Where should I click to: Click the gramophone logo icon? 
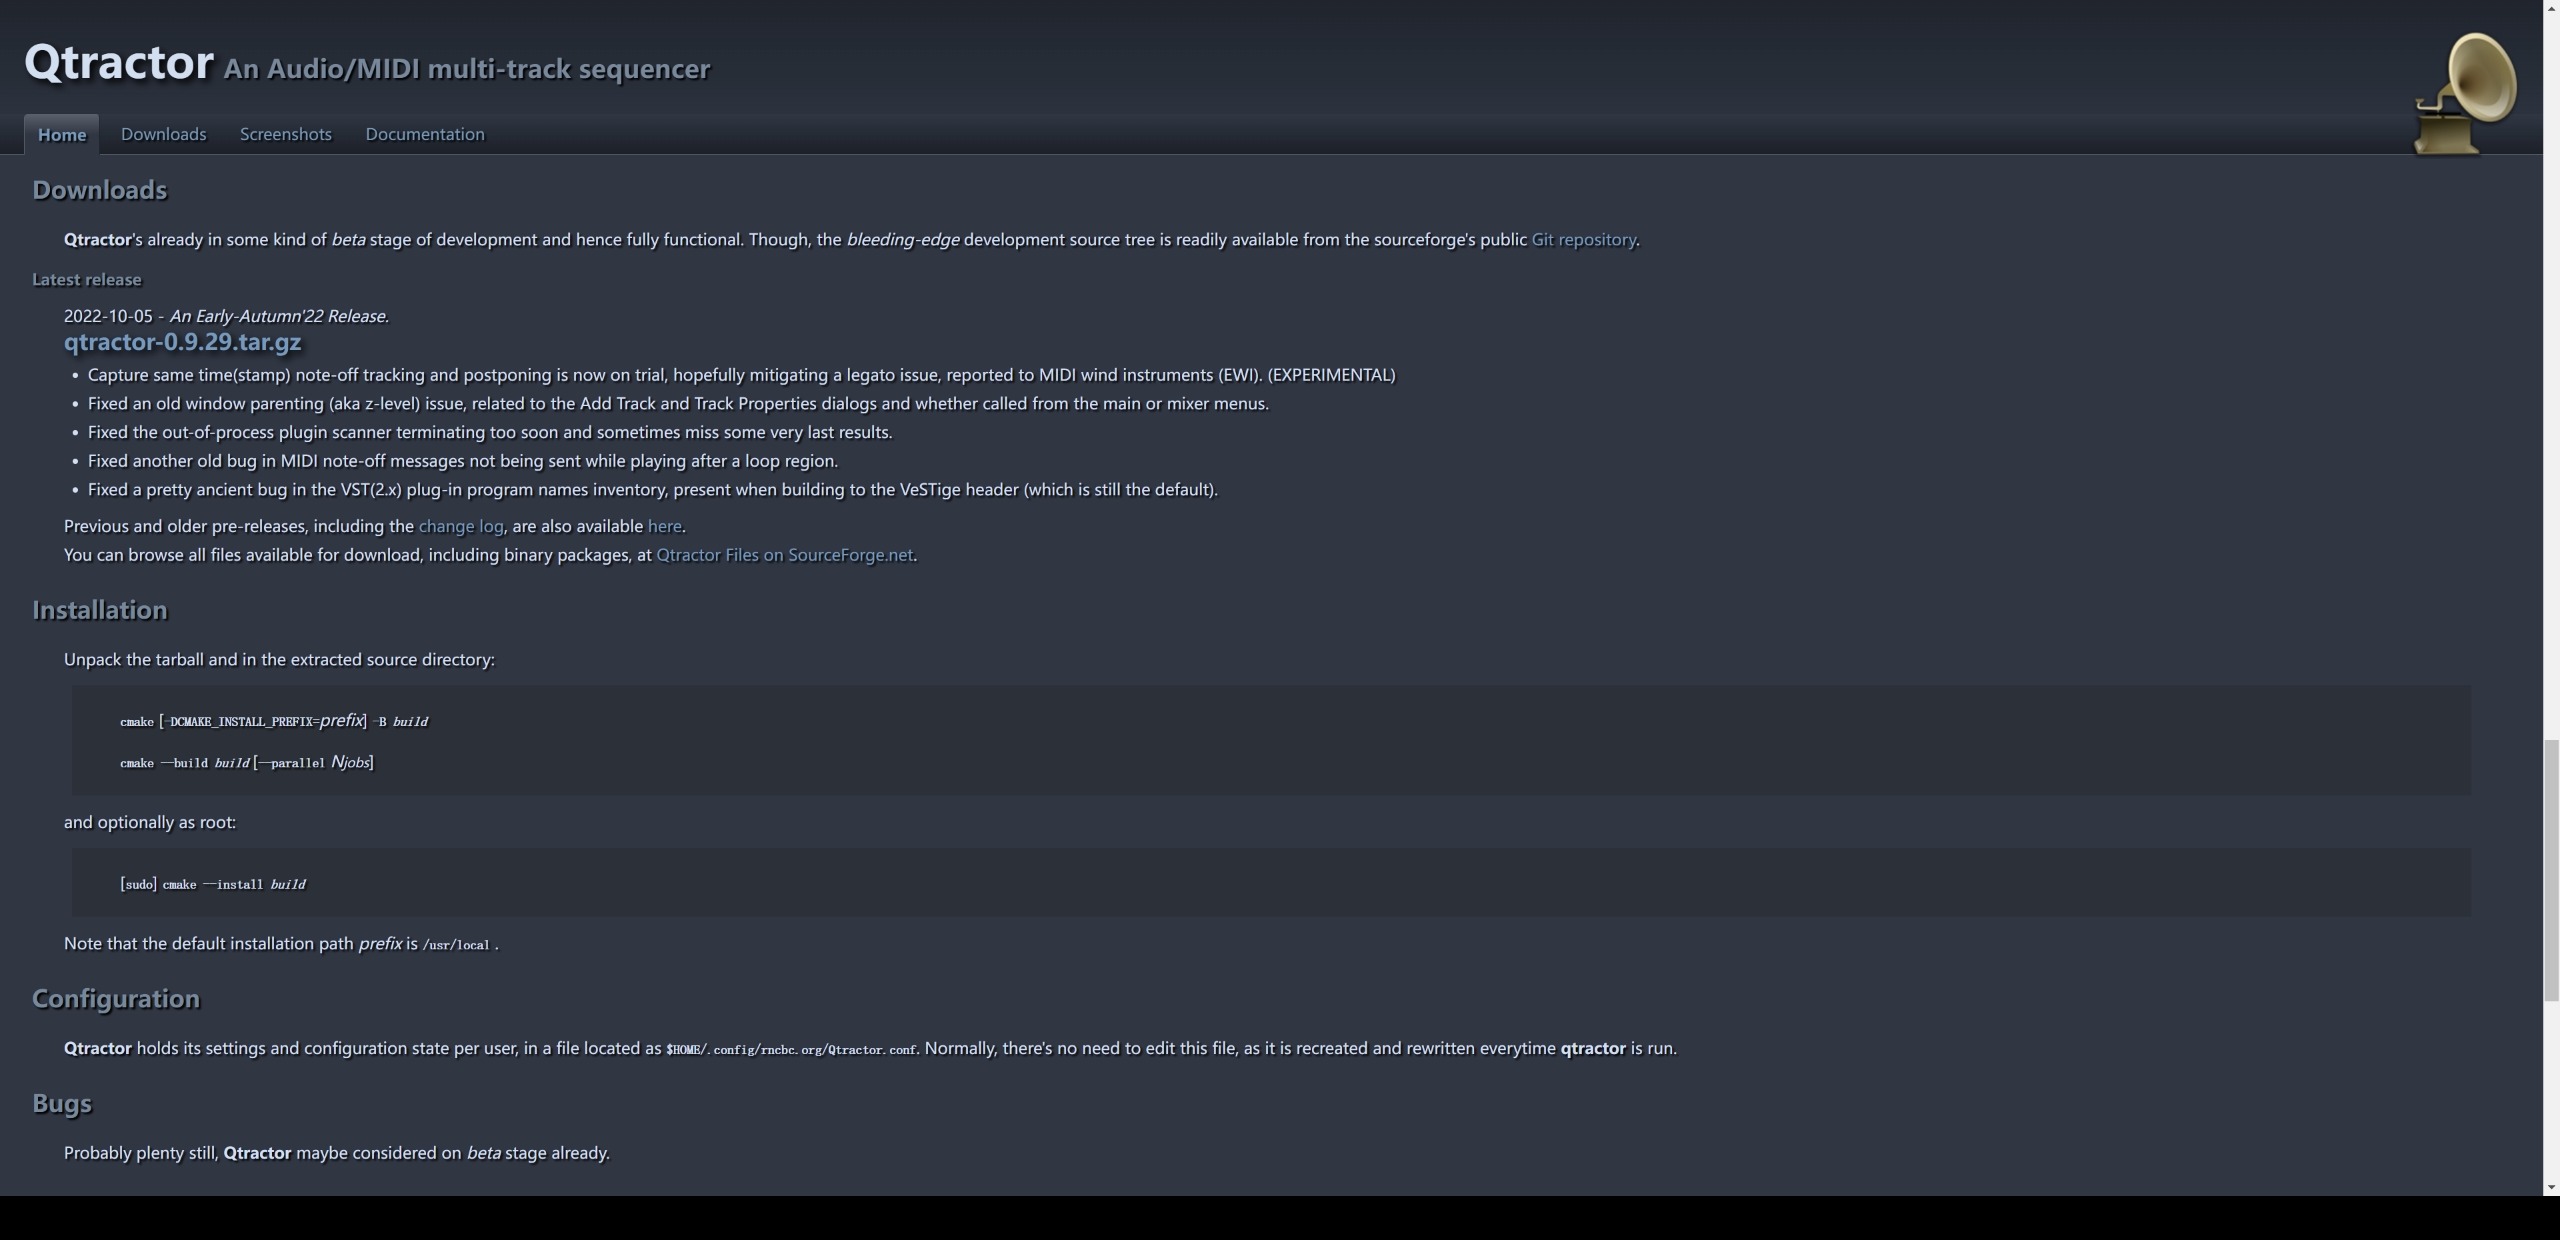click(2464, 94)
